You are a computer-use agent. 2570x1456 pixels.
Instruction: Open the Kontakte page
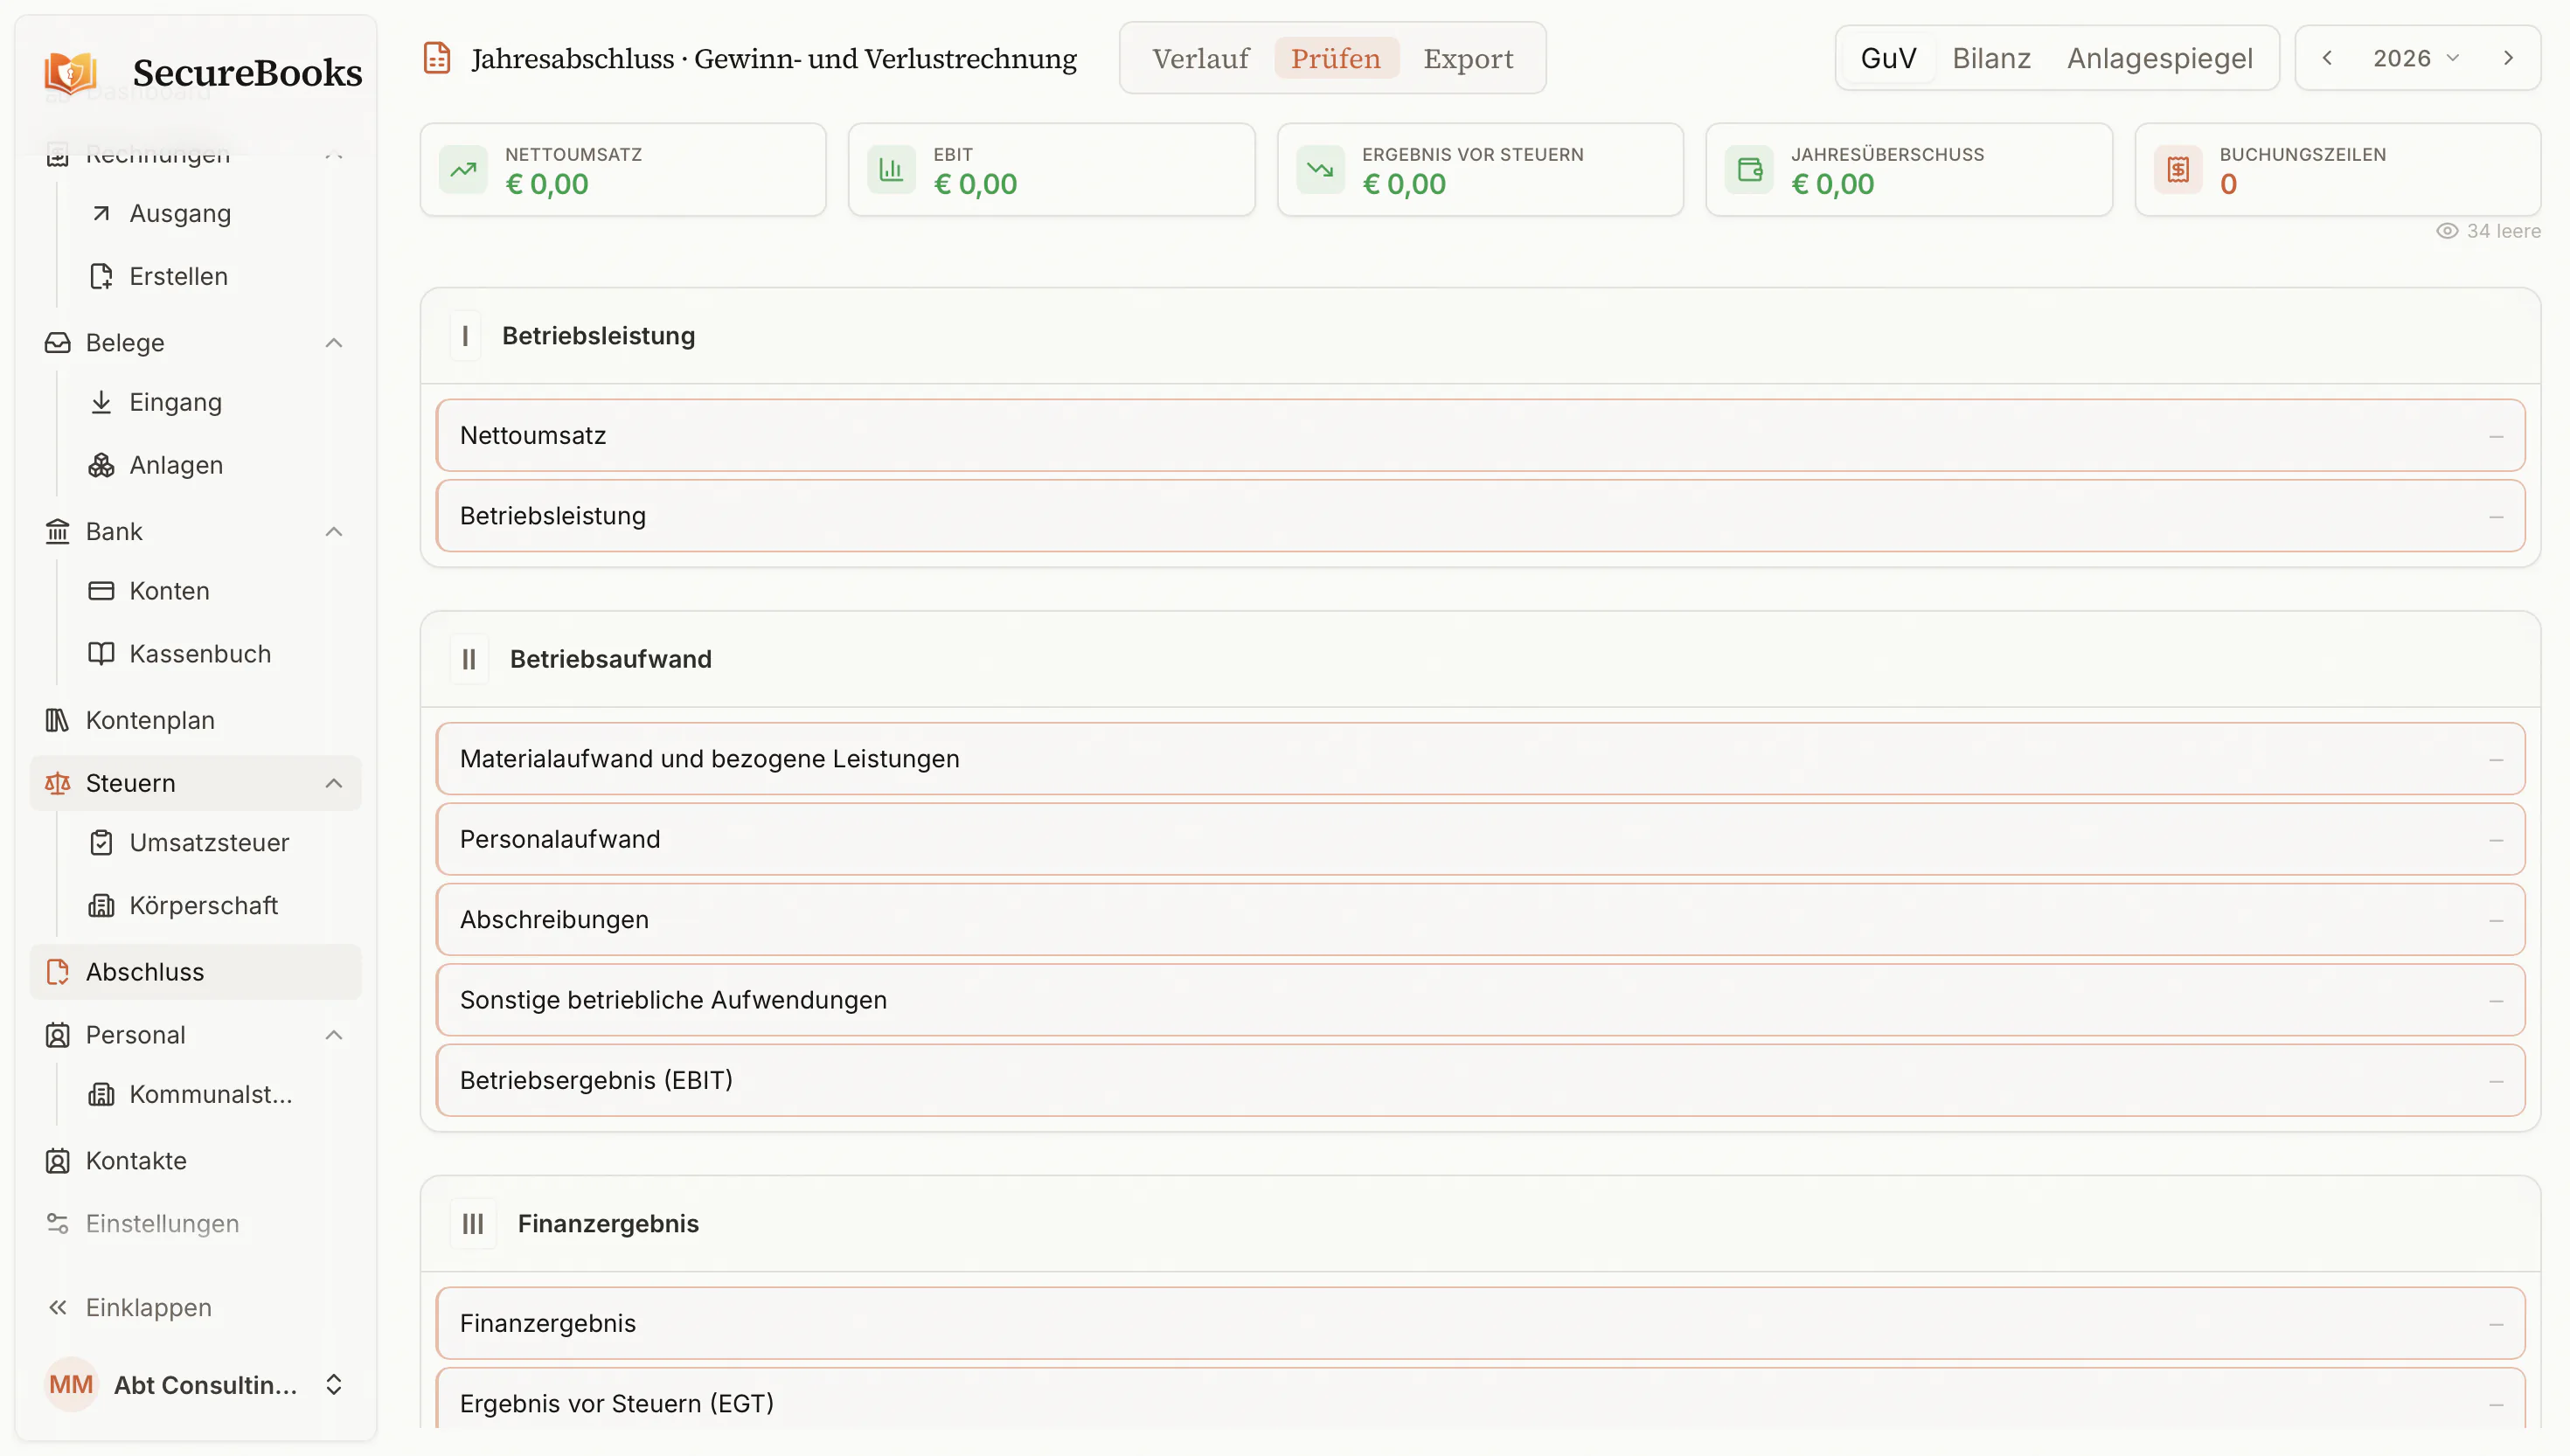click(196, 1161)
